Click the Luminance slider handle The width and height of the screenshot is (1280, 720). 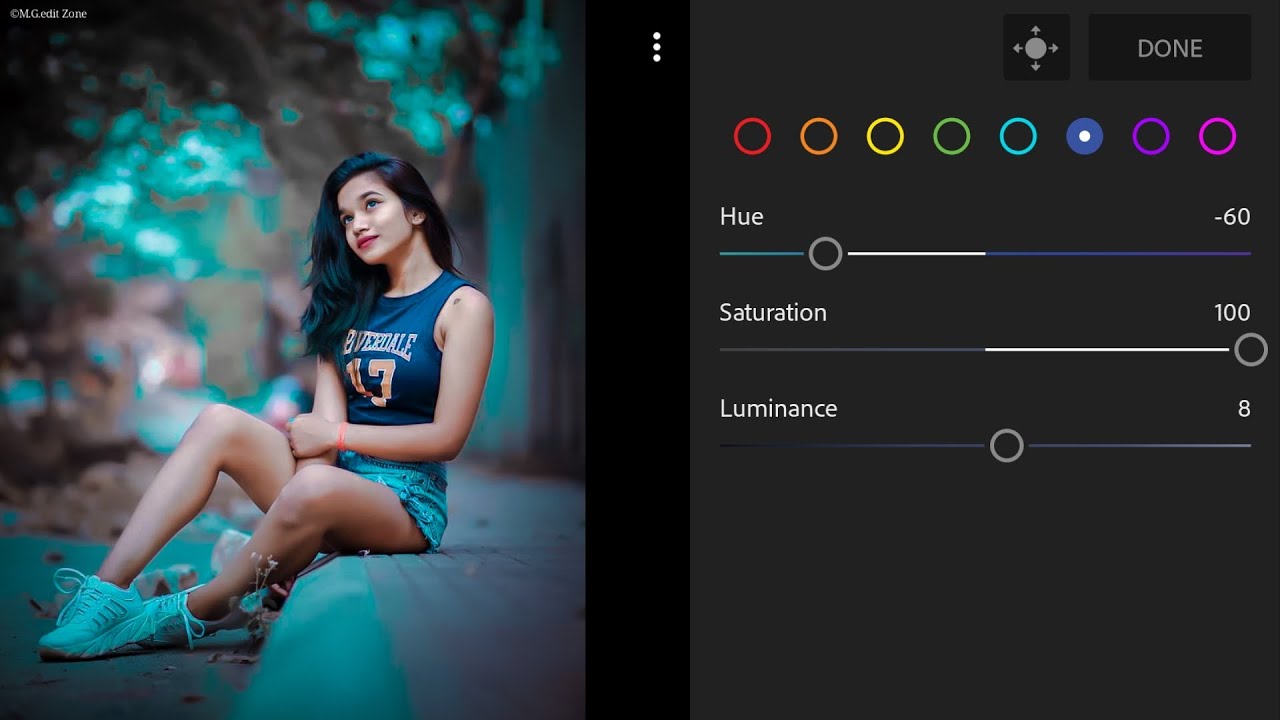click(x=1006, y=446)
